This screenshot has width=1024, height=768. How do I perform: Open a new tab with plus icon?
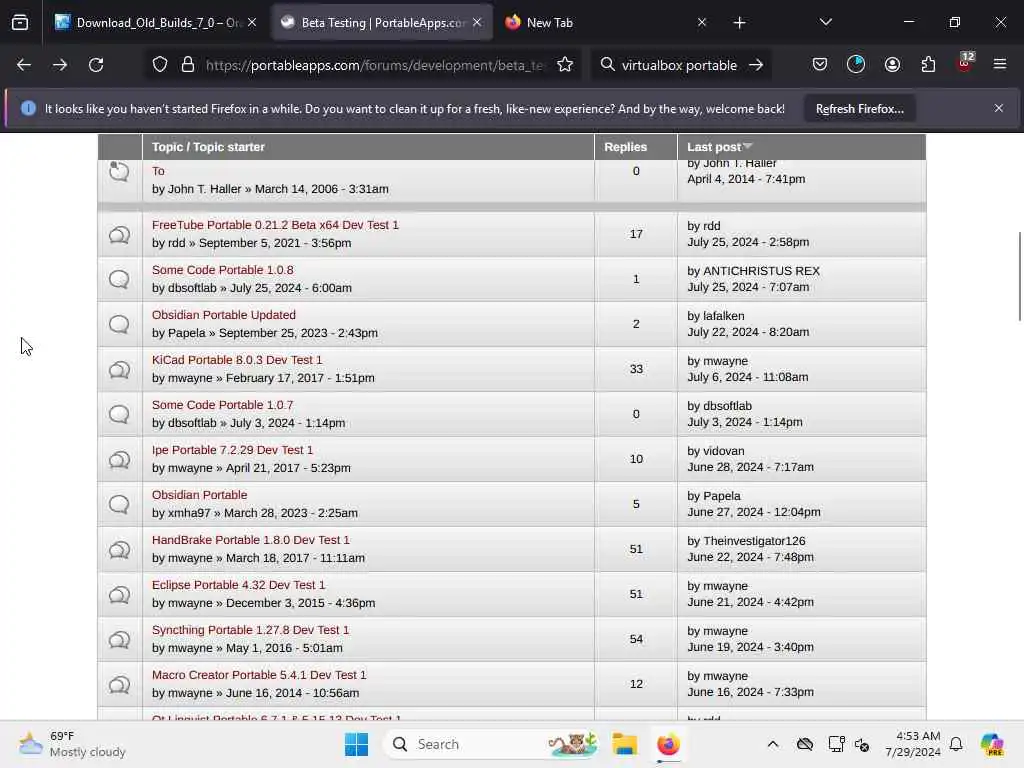click(739, 23)
